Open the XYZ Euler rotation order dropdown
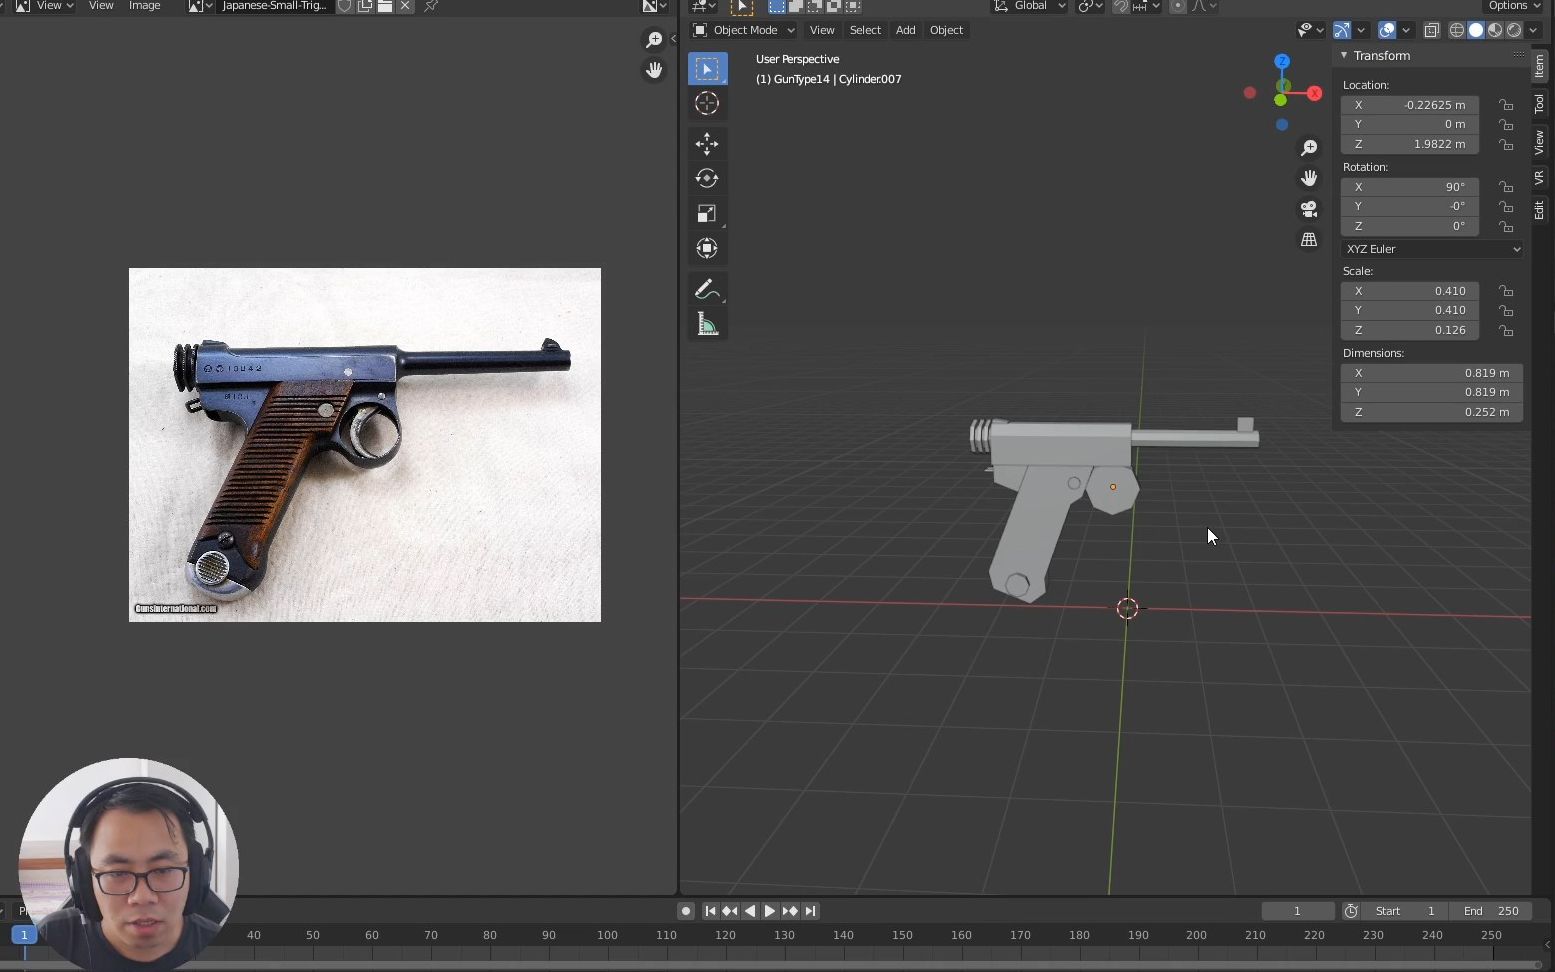The width and height of the screenshot is (1555, 972). [x=1432, y=249]
